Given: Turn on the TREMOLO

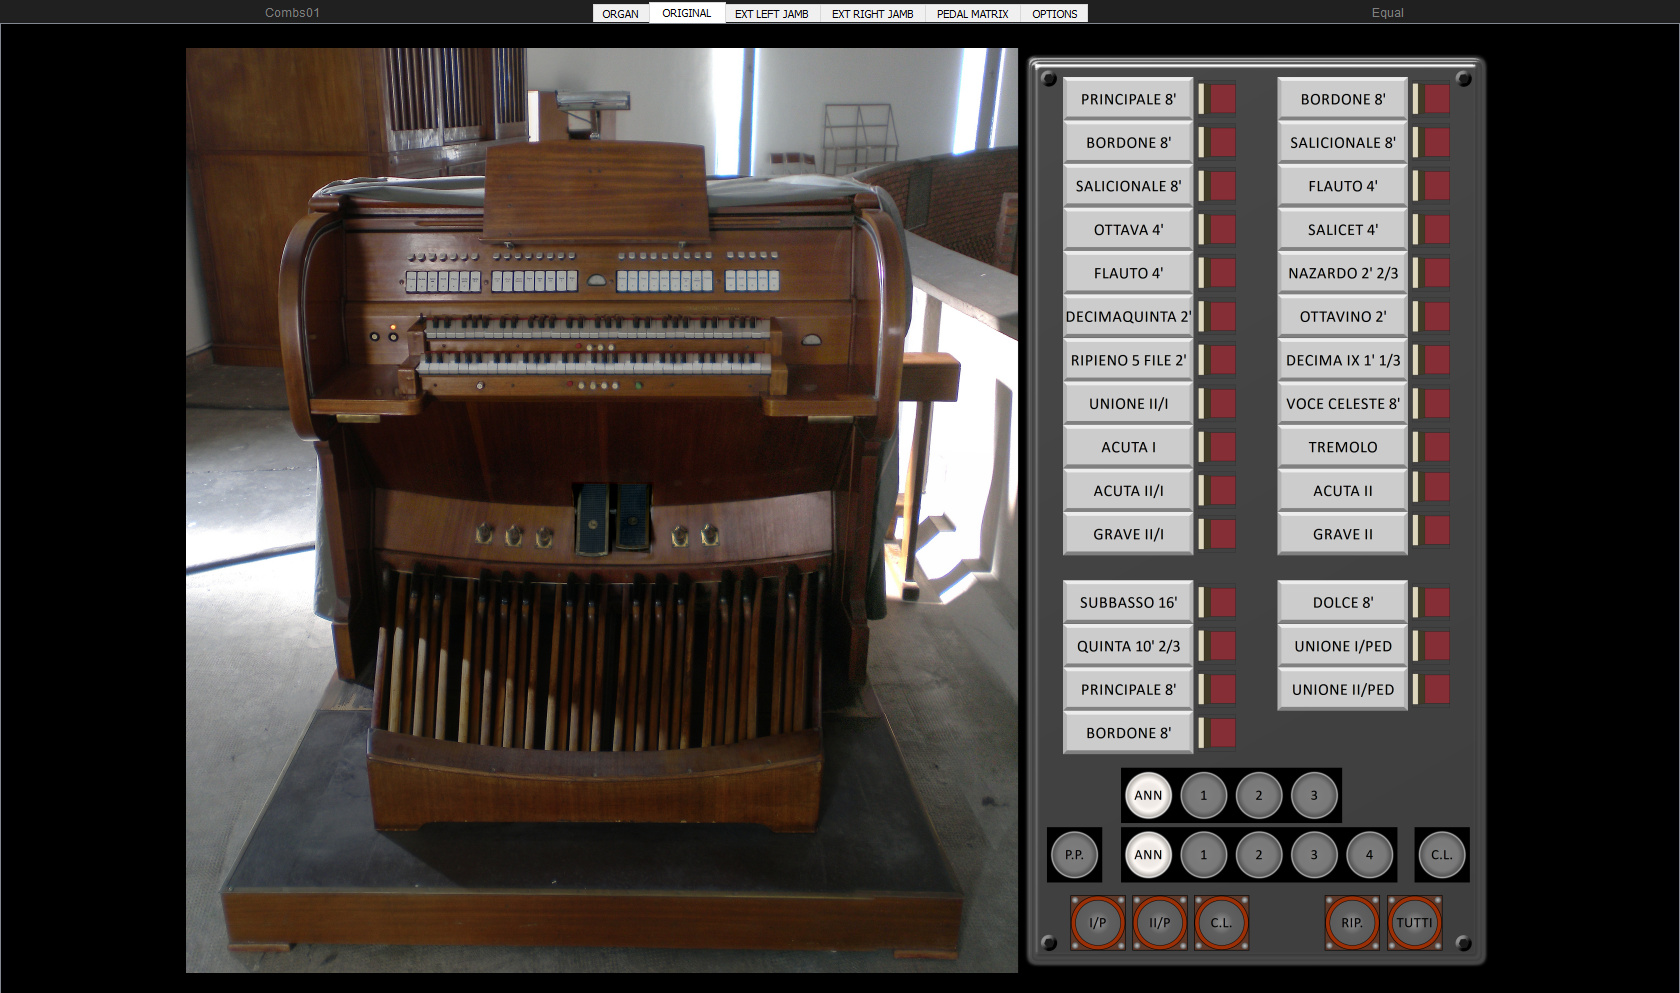Looking at the screenshot, I should [x=1342, y=447].
